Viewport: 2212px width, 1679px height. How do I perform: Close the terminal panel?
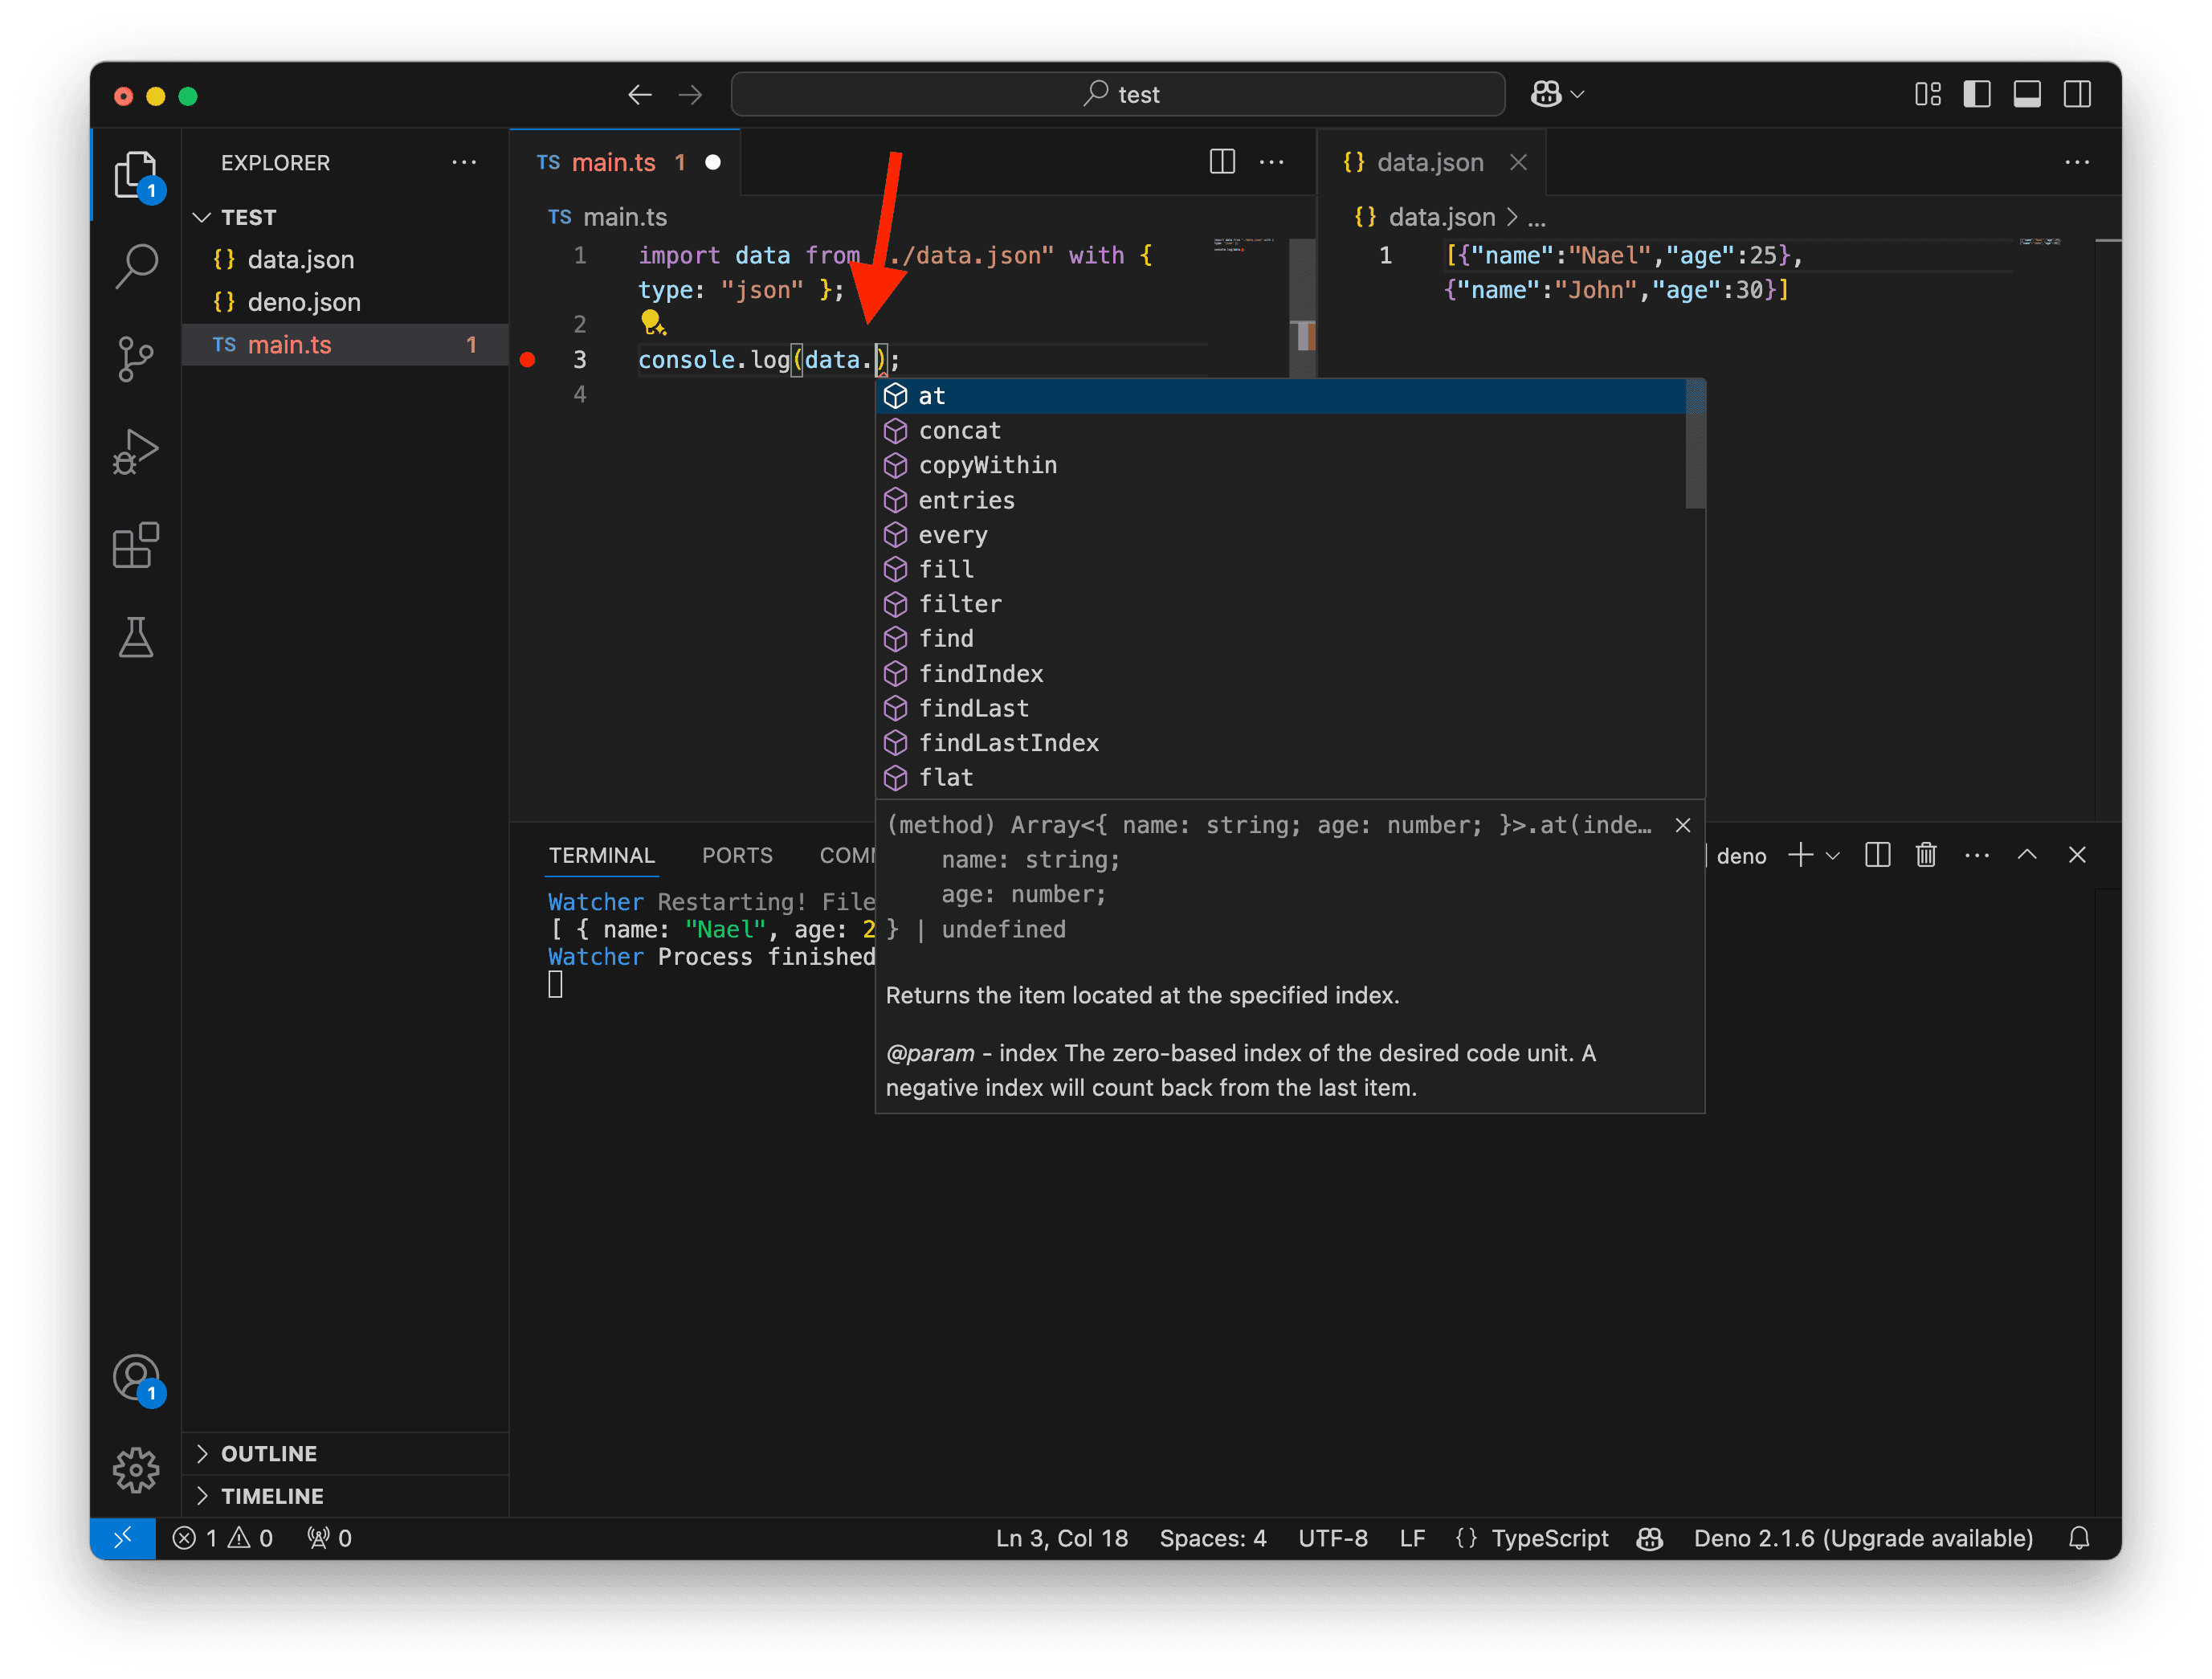[2077, 855]
